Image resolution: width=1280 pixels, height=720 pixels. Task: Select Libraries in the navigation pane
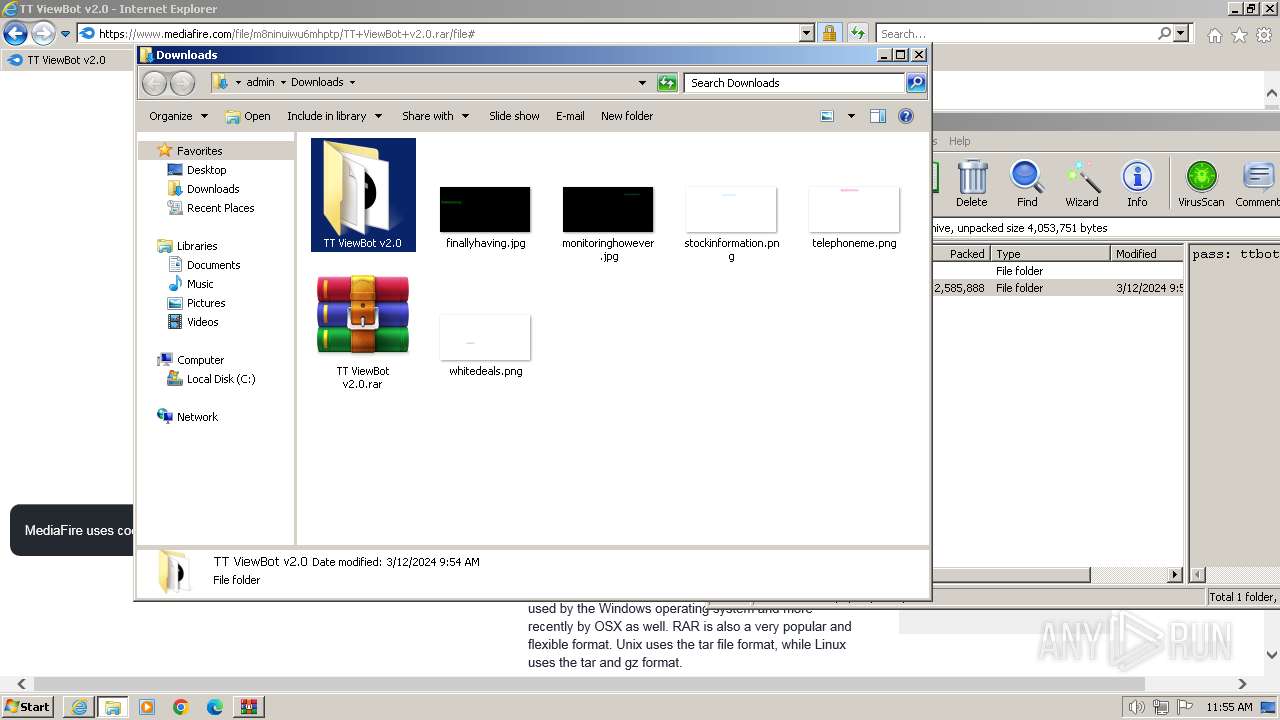click(197, 246)
